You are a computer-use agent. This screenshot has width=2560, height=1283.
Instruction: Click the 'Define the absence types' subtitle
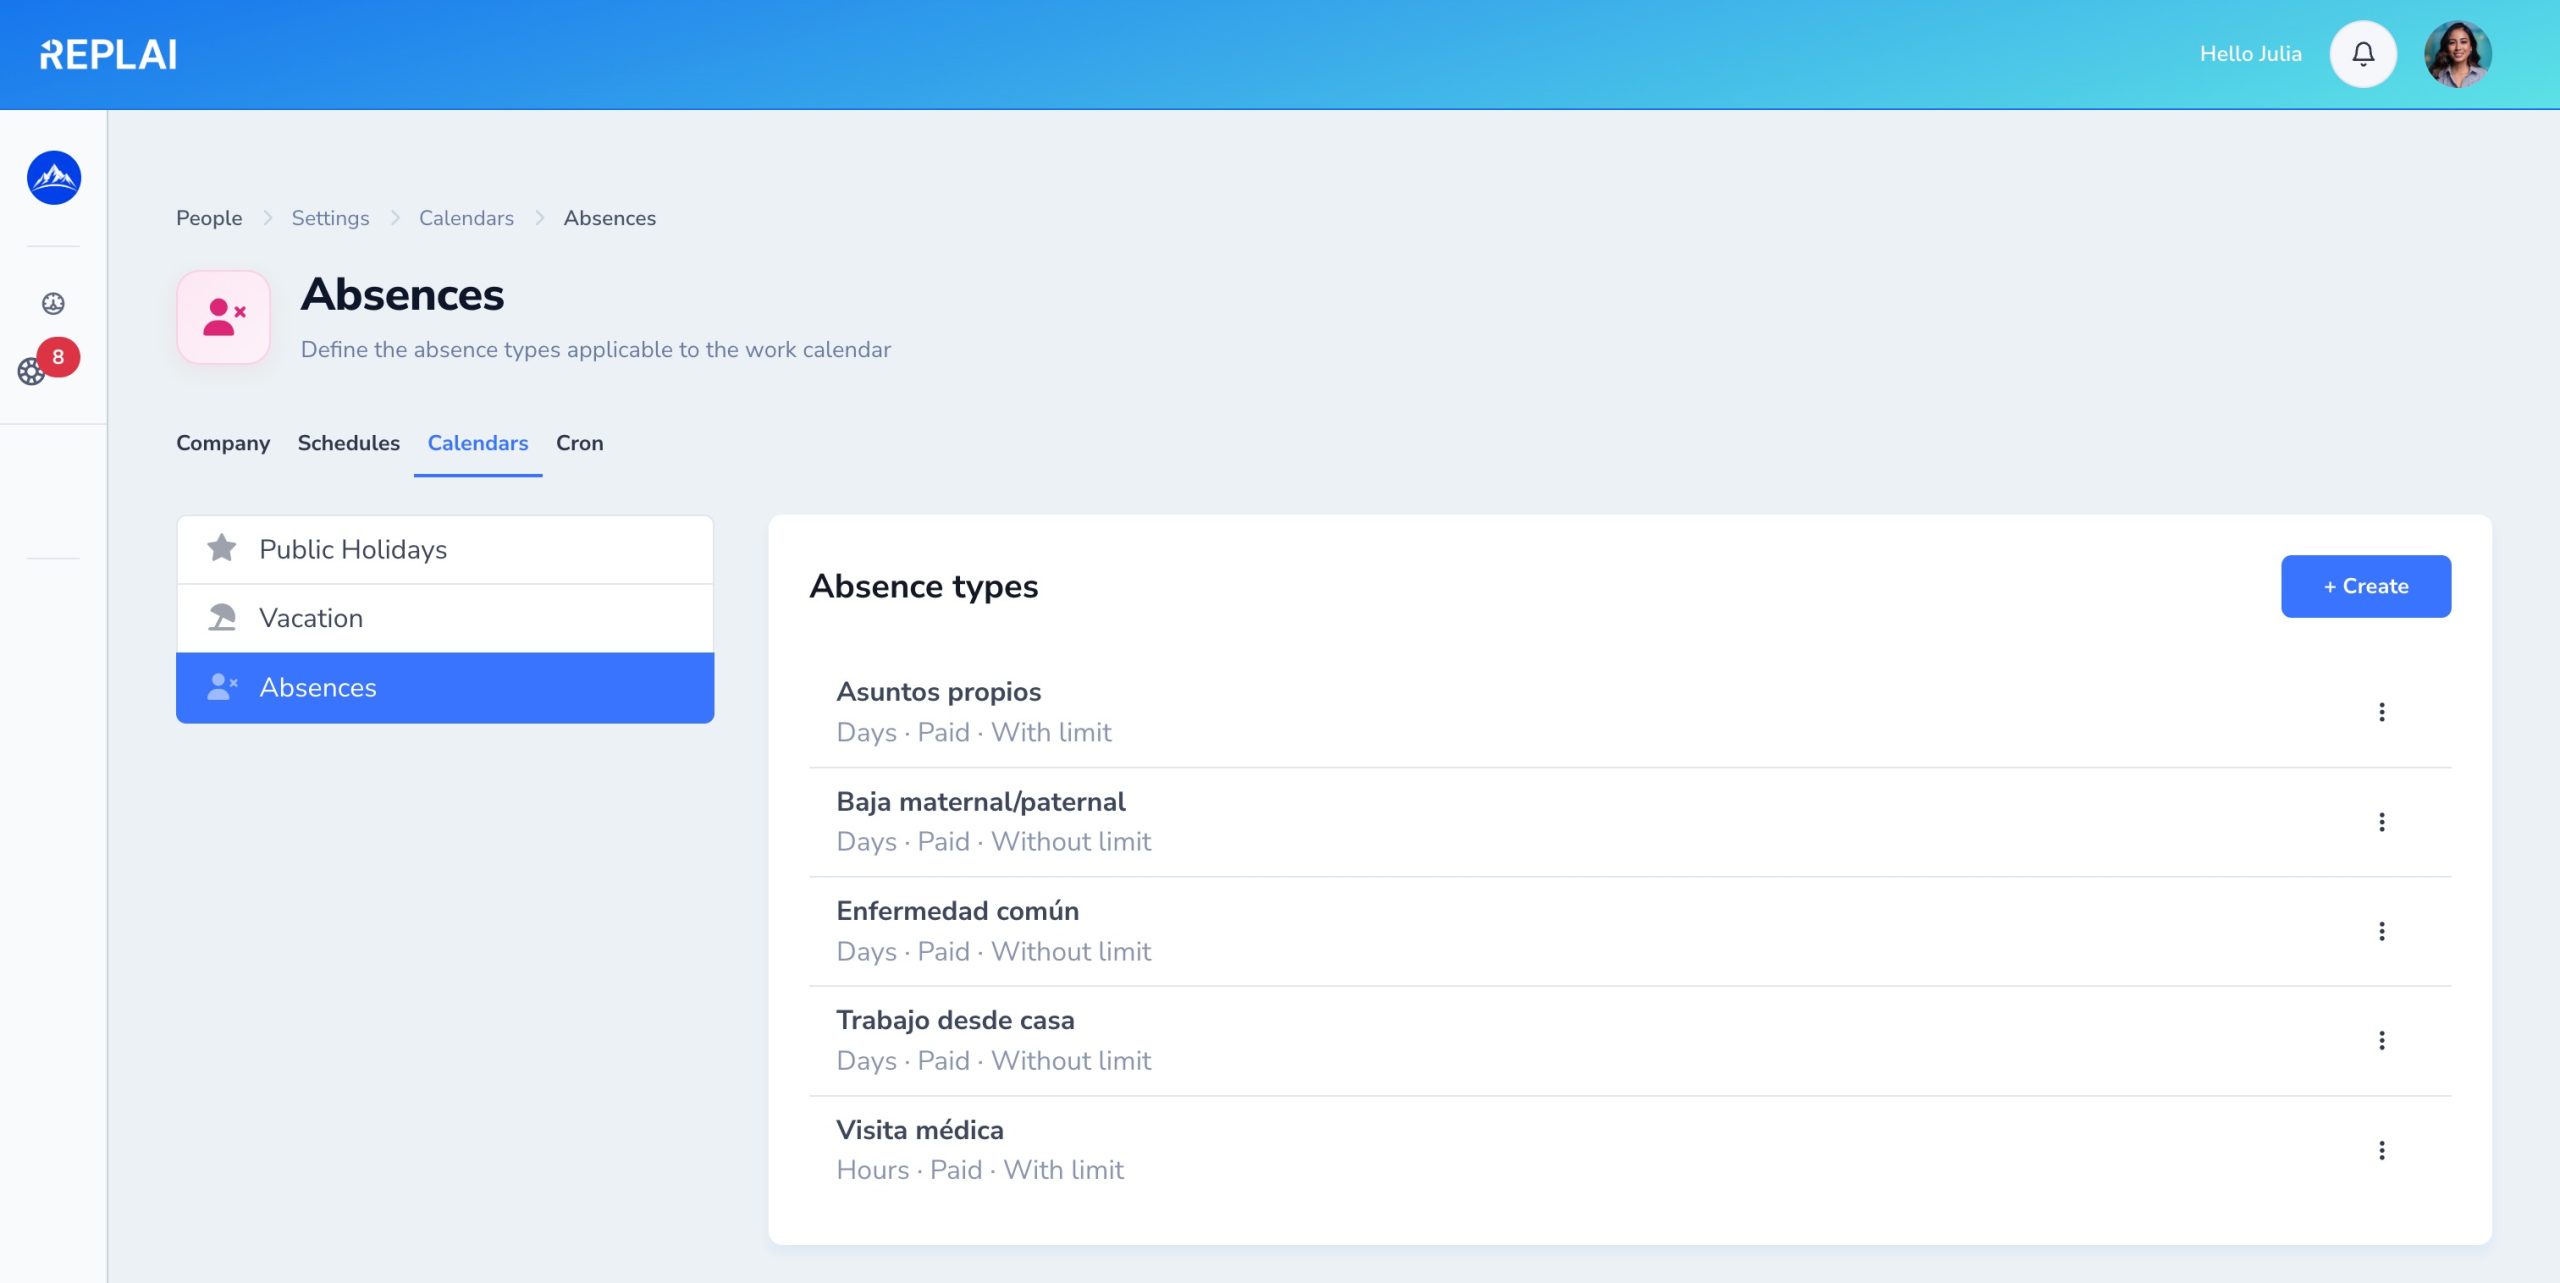tap(596, 350)
